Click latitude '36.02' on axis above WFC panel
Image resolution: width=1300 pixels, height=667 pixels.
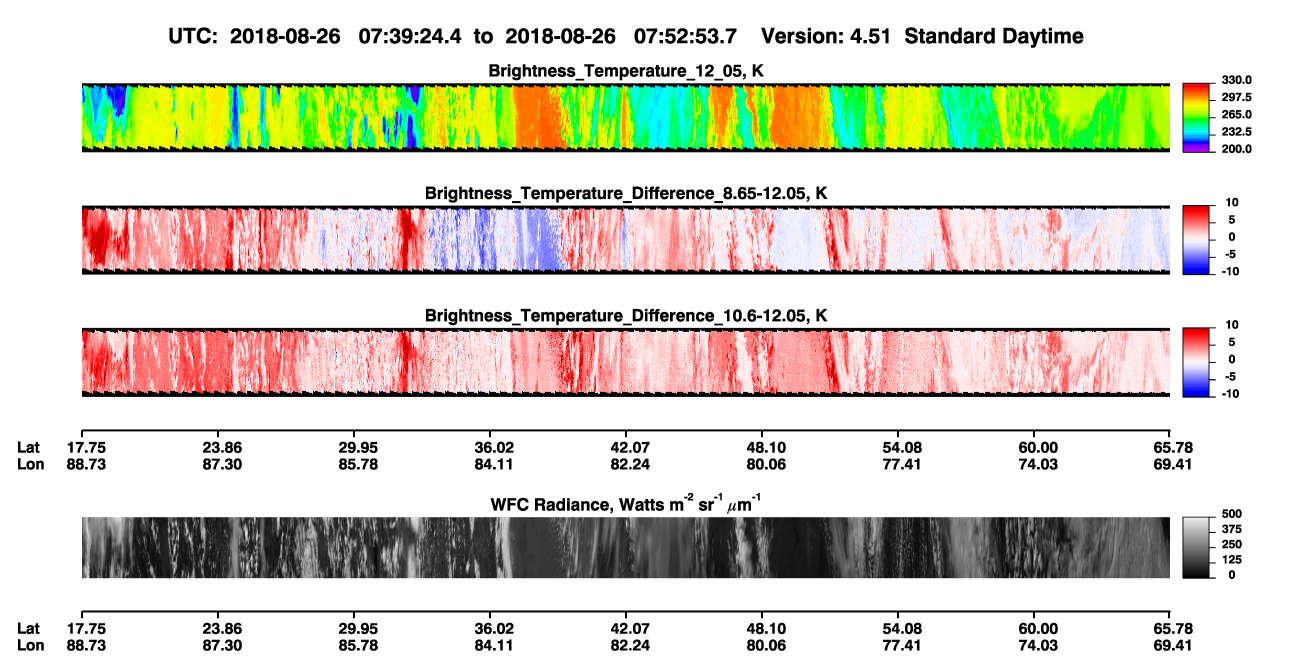pyautogui.click(x=490, y=447)
